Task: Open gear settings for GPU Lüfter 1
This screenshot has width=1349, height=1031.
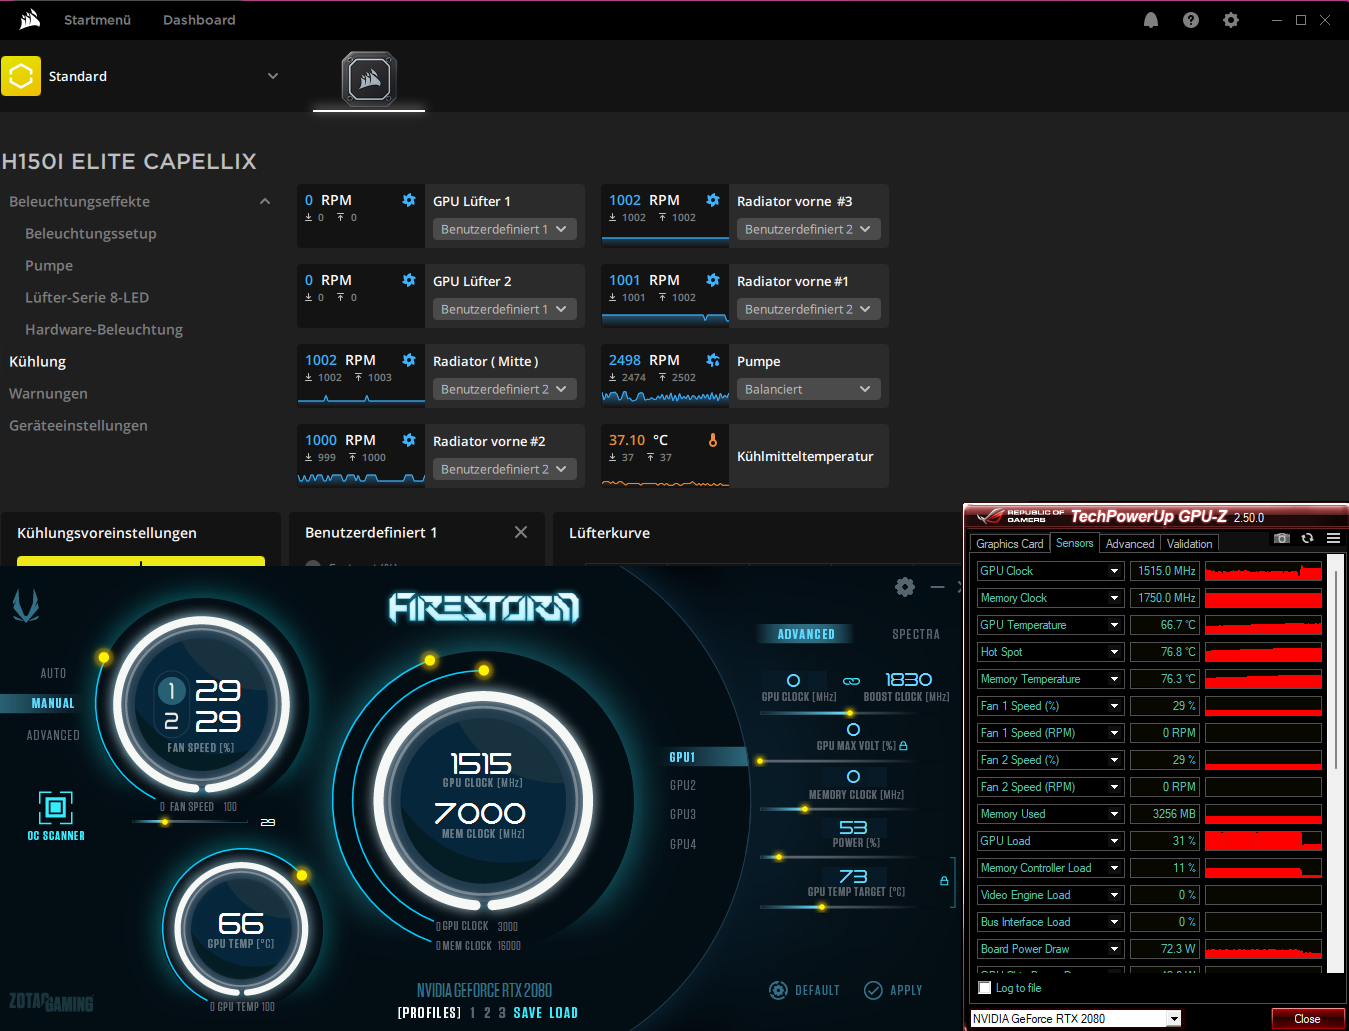Action: 409,200
